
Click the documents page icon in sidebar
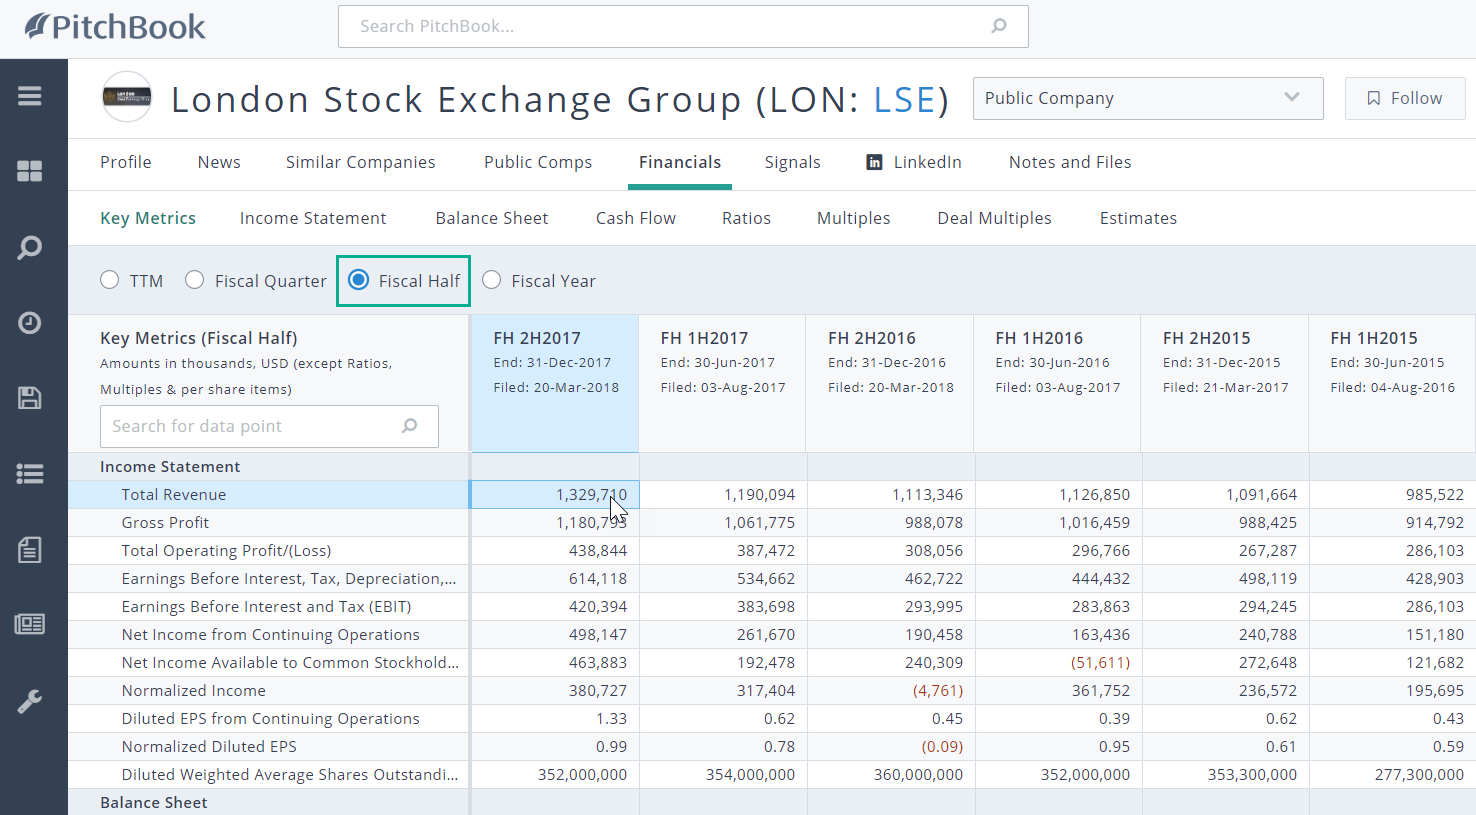[30, 549]
